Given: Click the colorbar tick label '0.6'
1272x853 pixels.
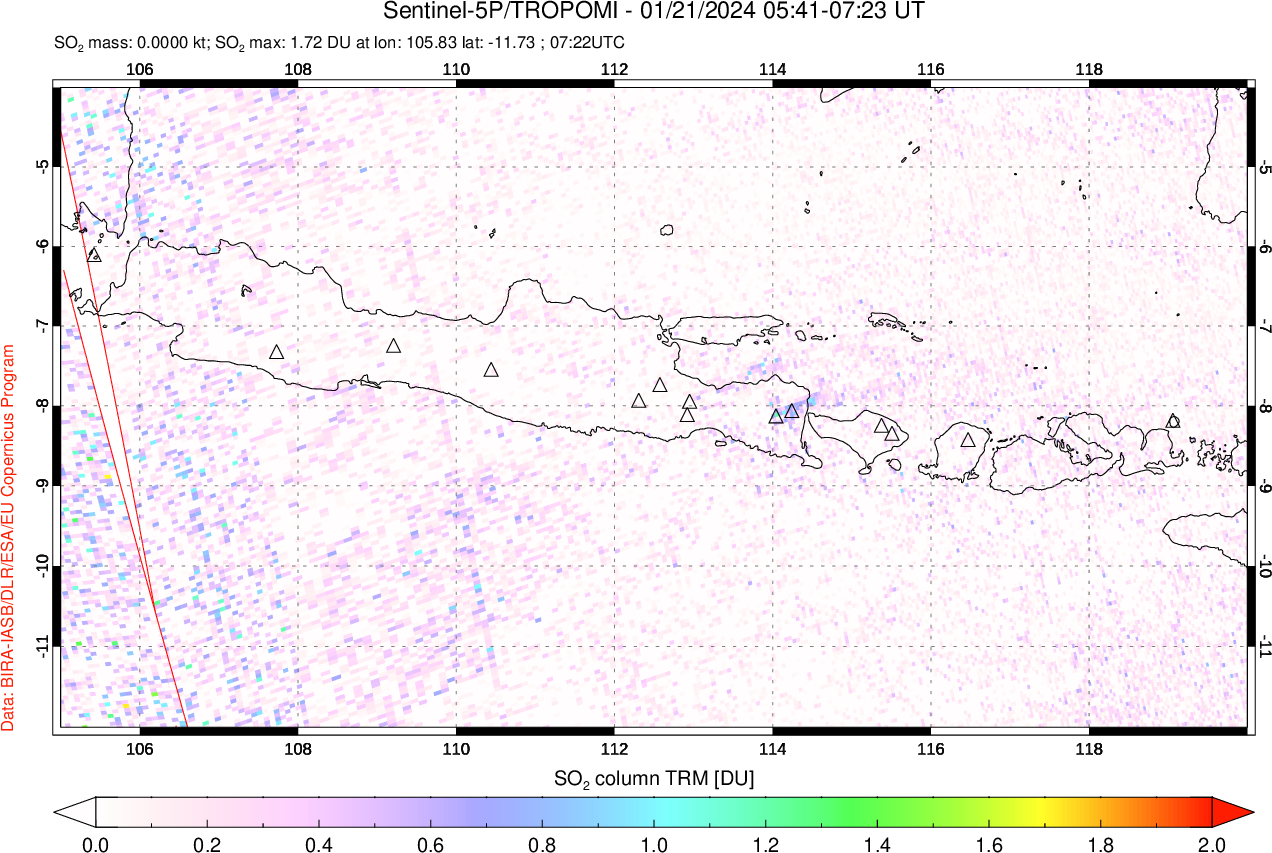Looking at the screenshot, I should 431,843.
